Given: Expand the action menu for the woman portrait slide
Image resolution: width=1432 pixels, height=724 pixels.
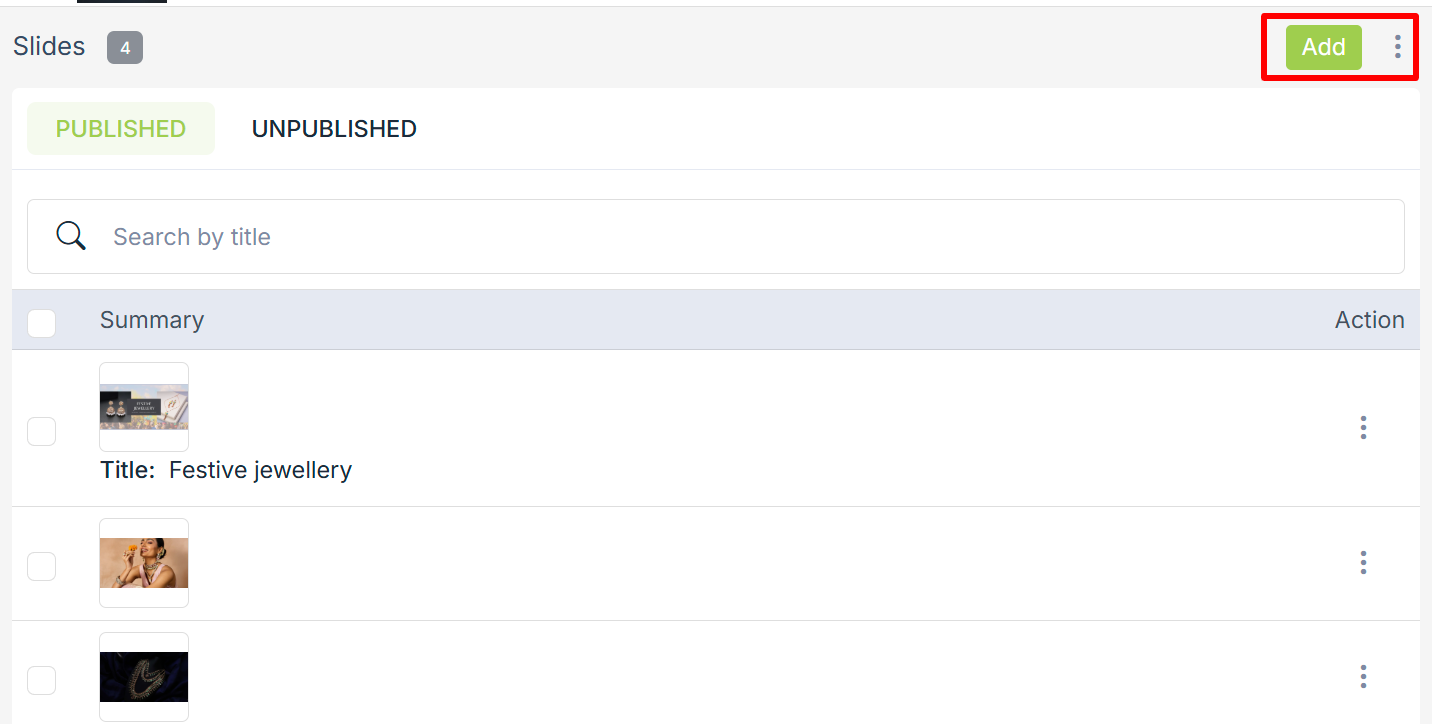Looking at the screenshot, I should 1363,563.
